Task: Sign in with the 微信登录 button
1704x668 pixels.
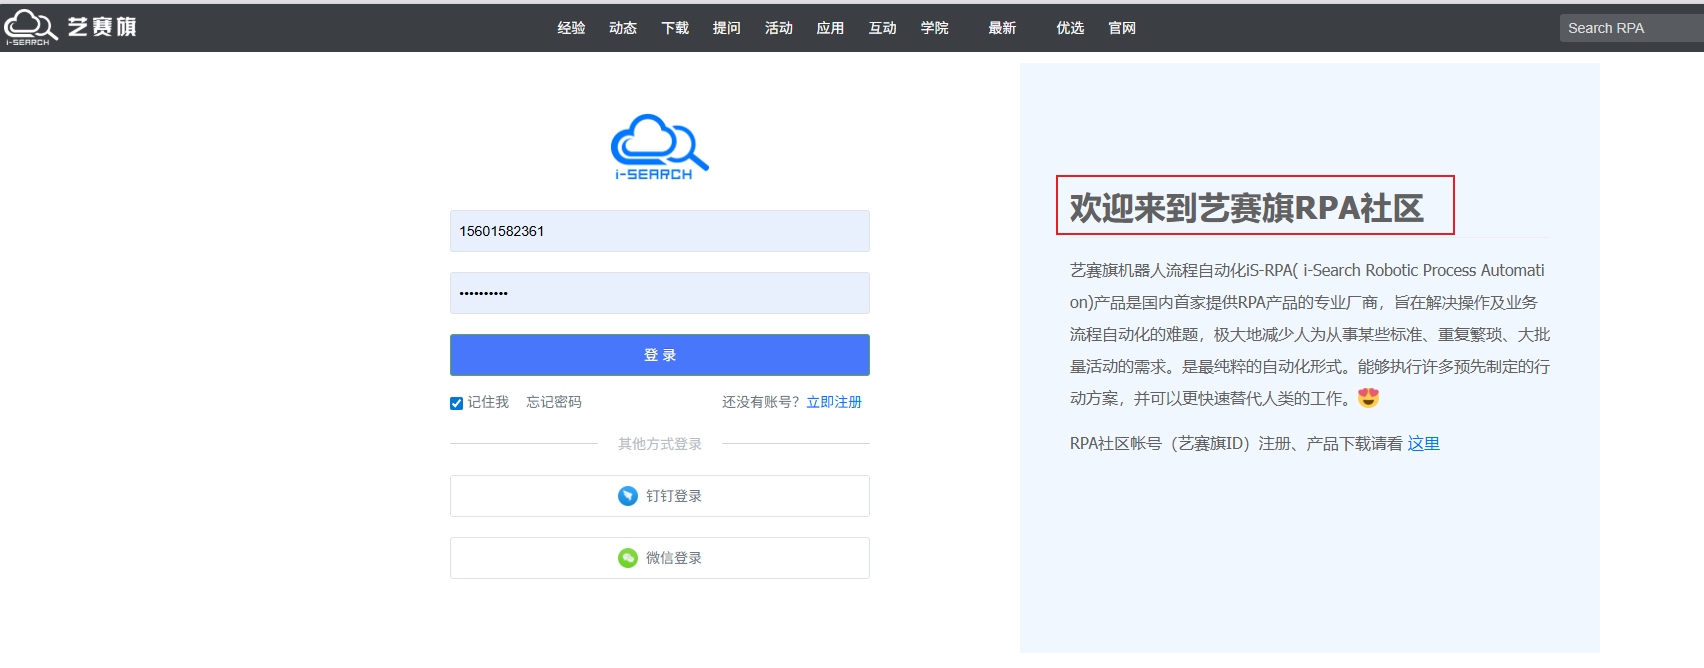Action: [x=660, y=558]
